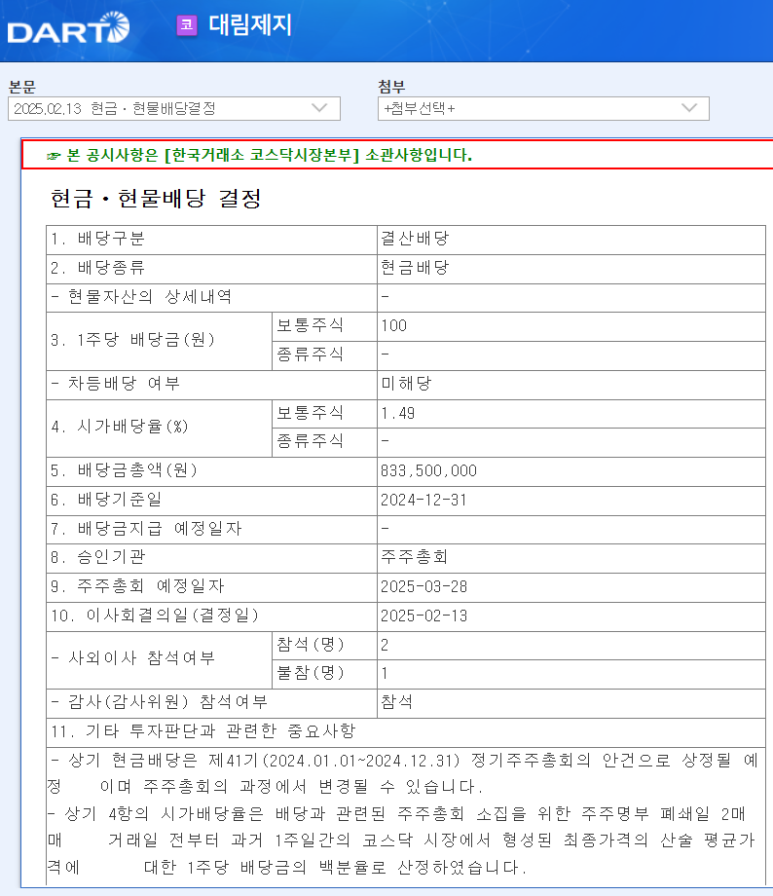Click 보통주식 in the 1주당 배당금 row

pos(310,326)
